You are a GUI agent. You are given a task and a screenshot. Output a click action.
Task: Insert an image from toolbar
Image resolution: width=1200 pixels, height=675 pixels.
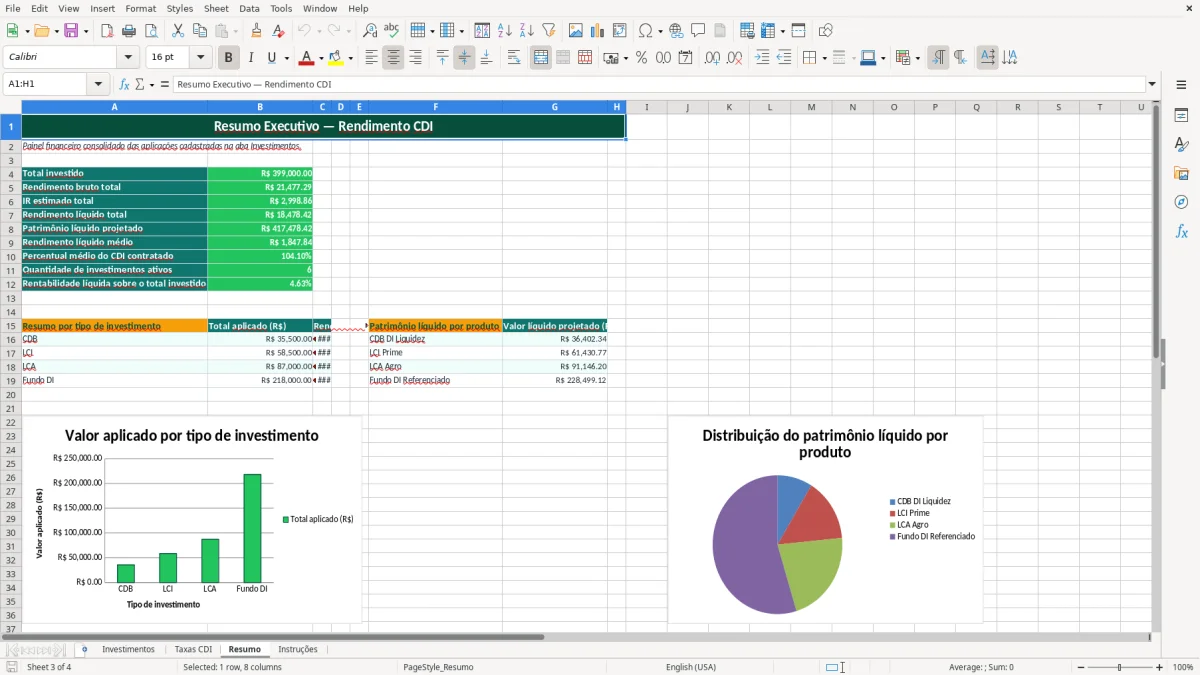coord(576,31)
